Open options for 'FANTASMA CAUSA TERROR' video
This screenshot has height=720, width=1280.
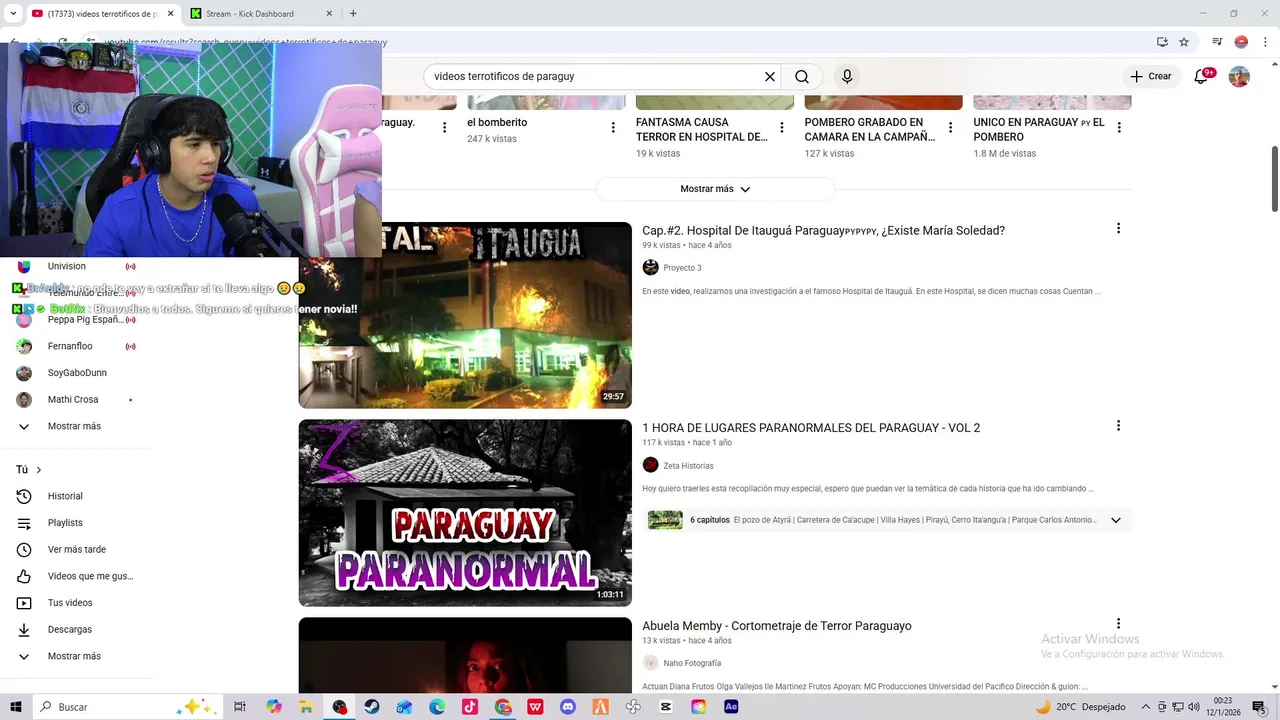(x=782, y=128)
